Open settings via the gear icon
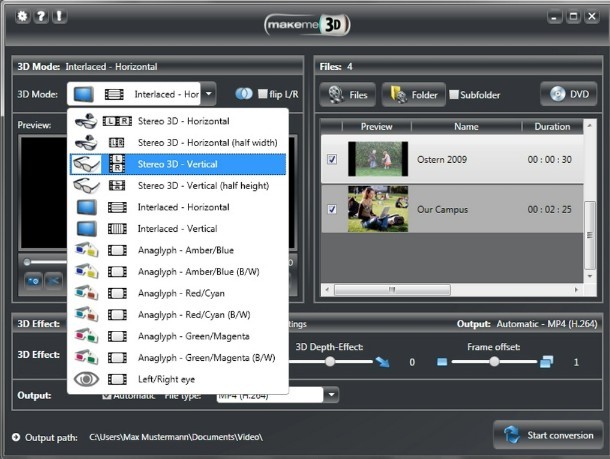The height and width of the screenshot is (459, 610). pos(23,16)
